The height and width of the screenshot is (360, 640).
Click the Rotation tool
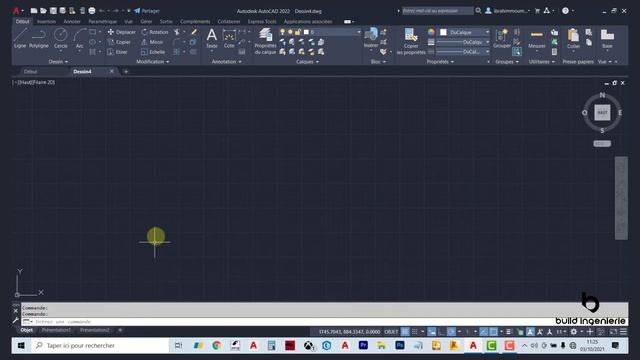tap(154, 32)
